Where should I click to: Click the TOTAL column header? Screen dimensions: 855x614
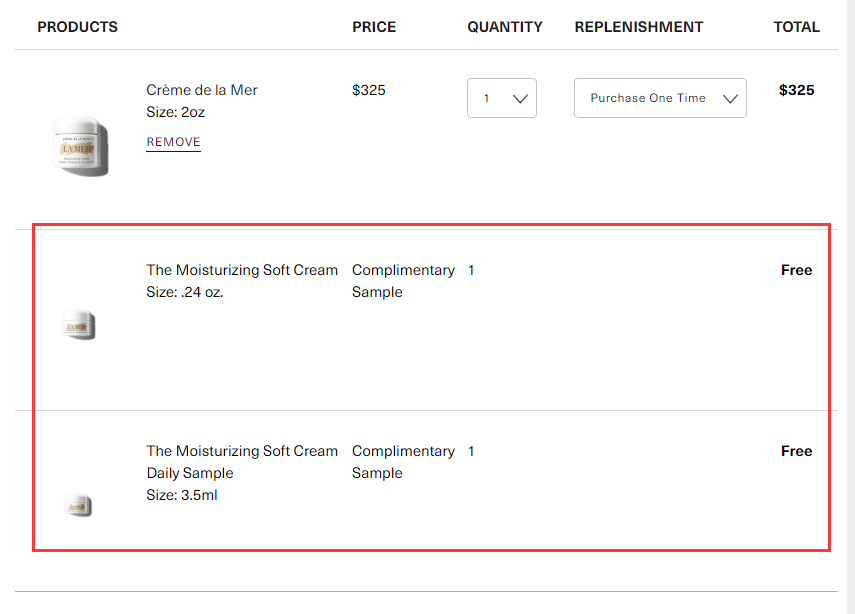(797, 27)
